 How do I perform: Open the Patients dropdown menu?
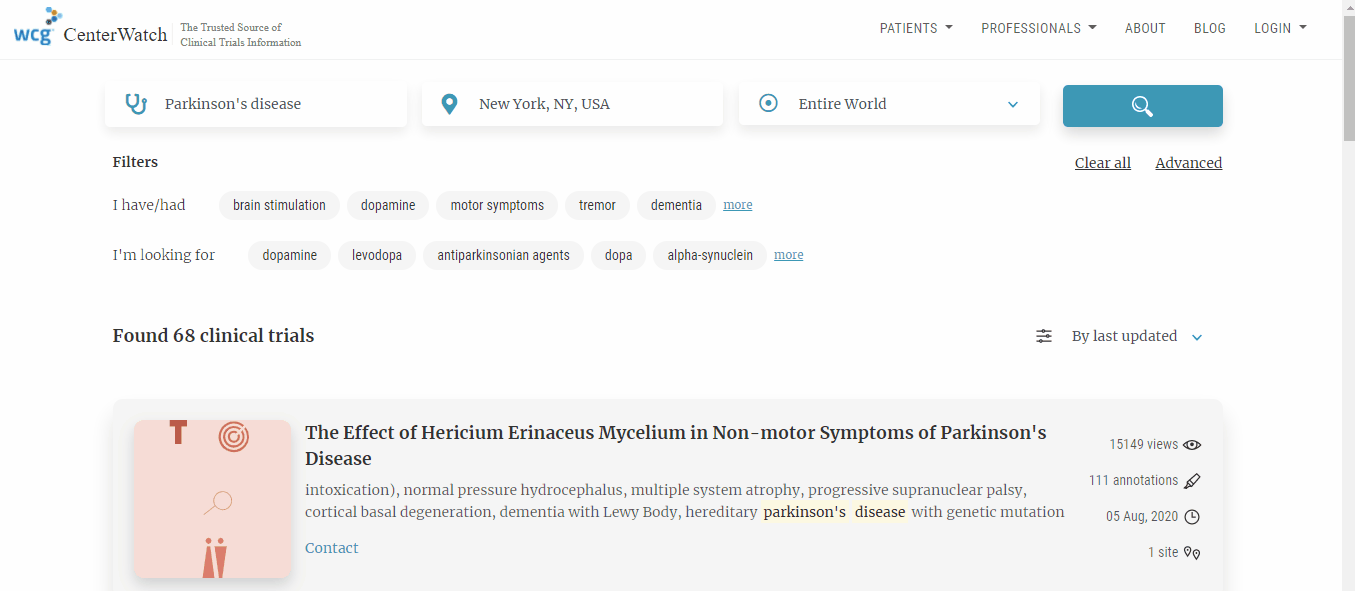(915, 28)
